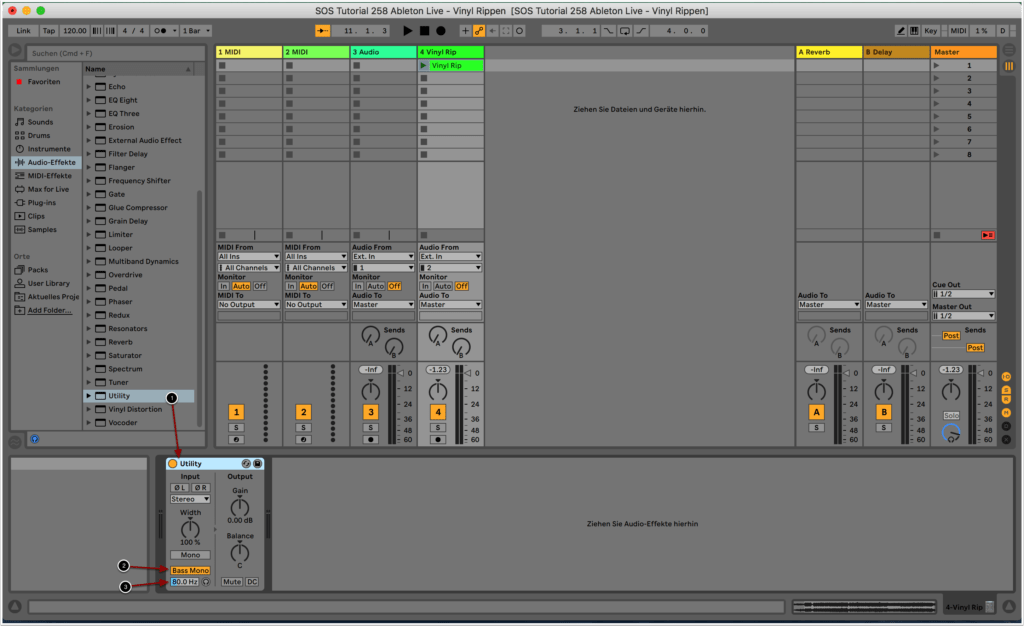The height and width of the screenshot is (626, 1024).
Task: Disable the Bass Mono switch
Action: pos(190,570)
